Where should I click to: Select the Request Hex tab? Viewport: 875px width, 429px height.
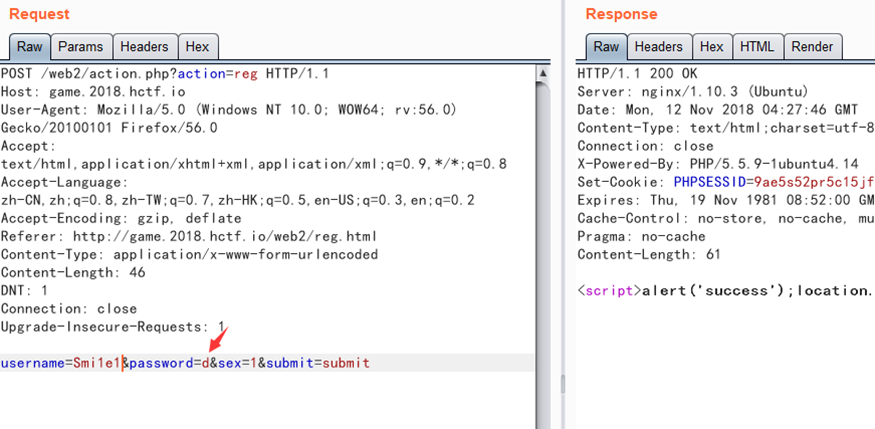[197, 47]
